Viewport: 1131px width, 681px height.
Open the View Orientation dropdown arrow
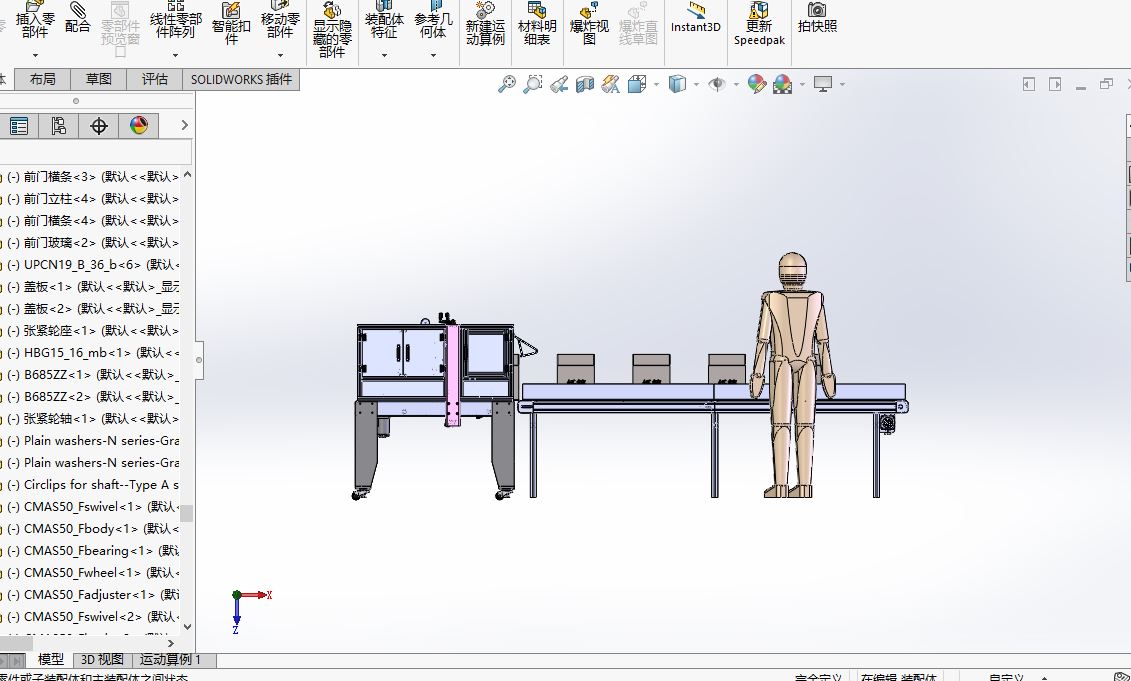(x=656, y=84)
